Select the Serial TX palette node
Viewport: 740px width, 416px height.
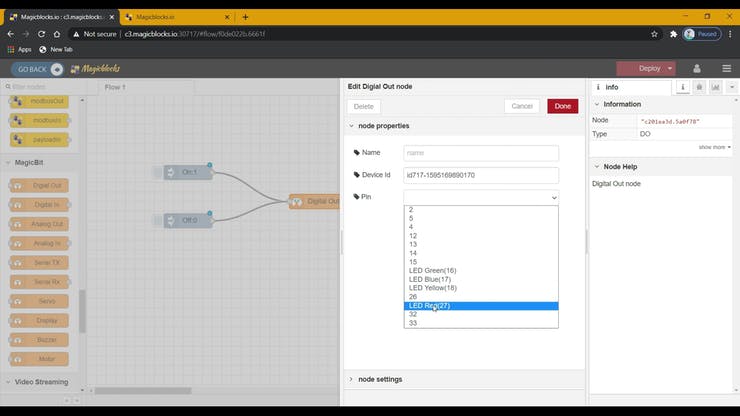coord(40,263)
